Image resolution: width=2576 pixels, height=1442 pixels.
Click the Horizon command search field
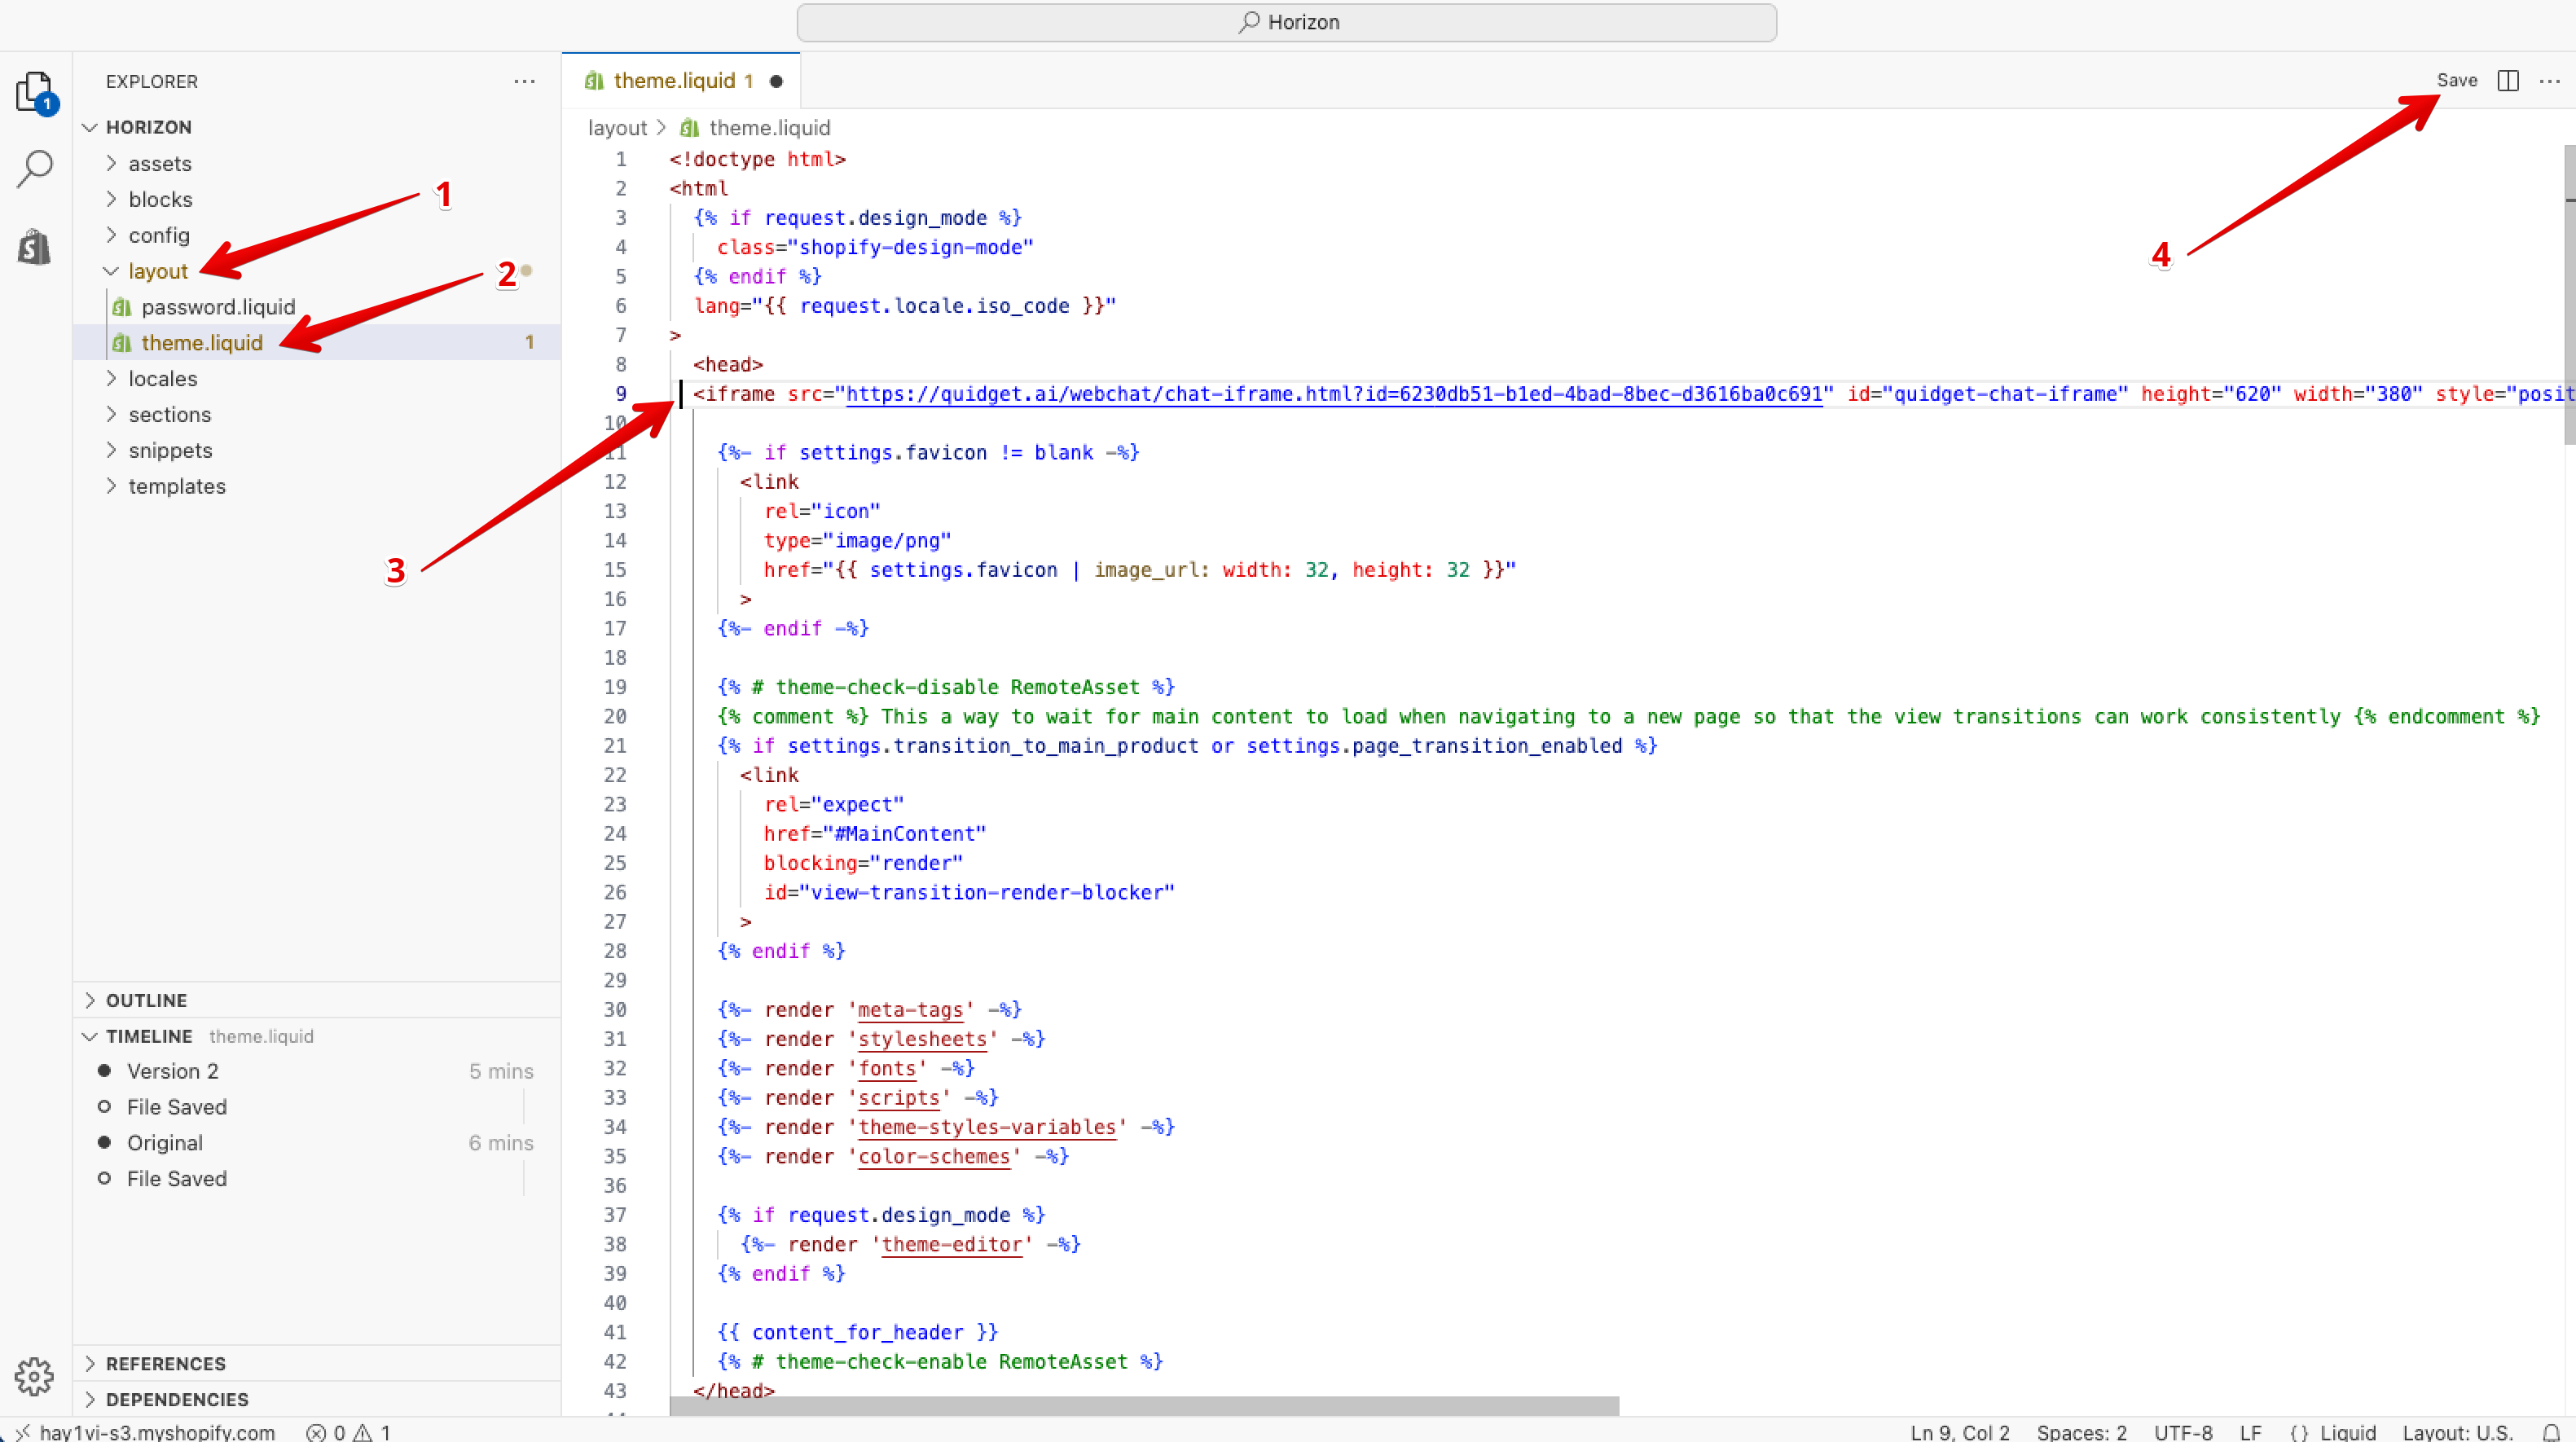point(1287,22)
